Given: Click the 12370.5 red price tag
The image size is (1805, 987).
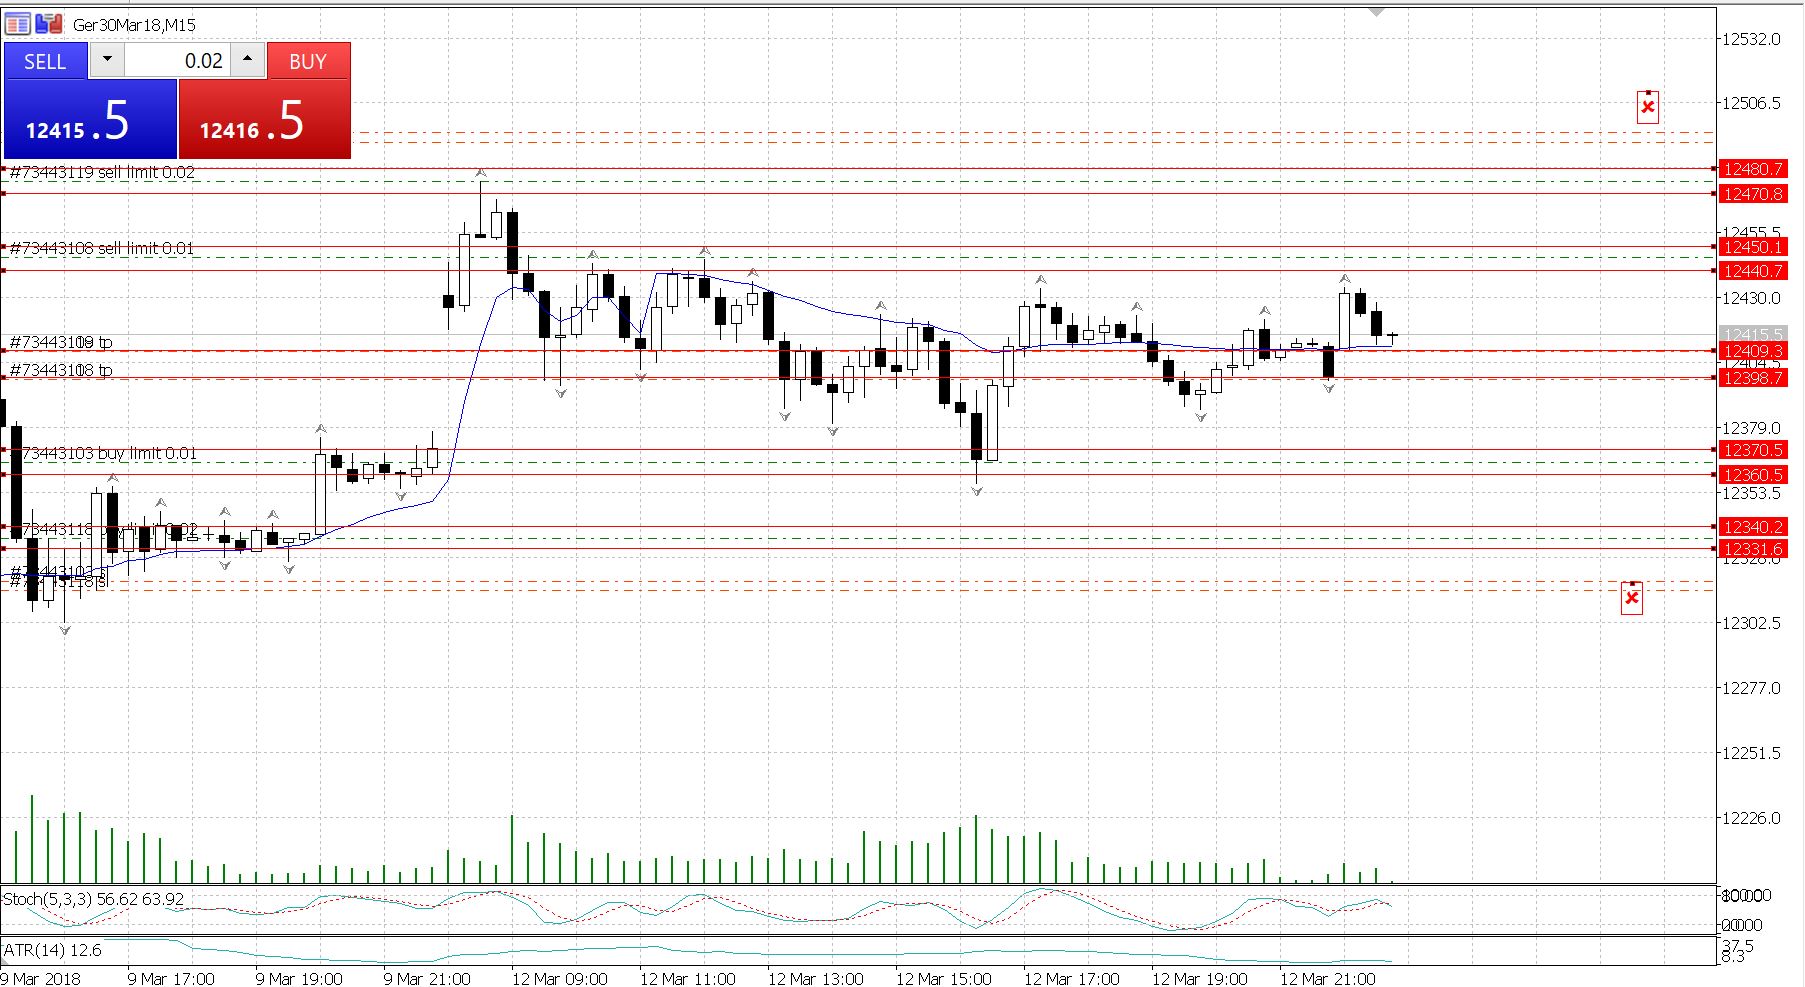Looking at the screenshot, I should click(1752, 450).
